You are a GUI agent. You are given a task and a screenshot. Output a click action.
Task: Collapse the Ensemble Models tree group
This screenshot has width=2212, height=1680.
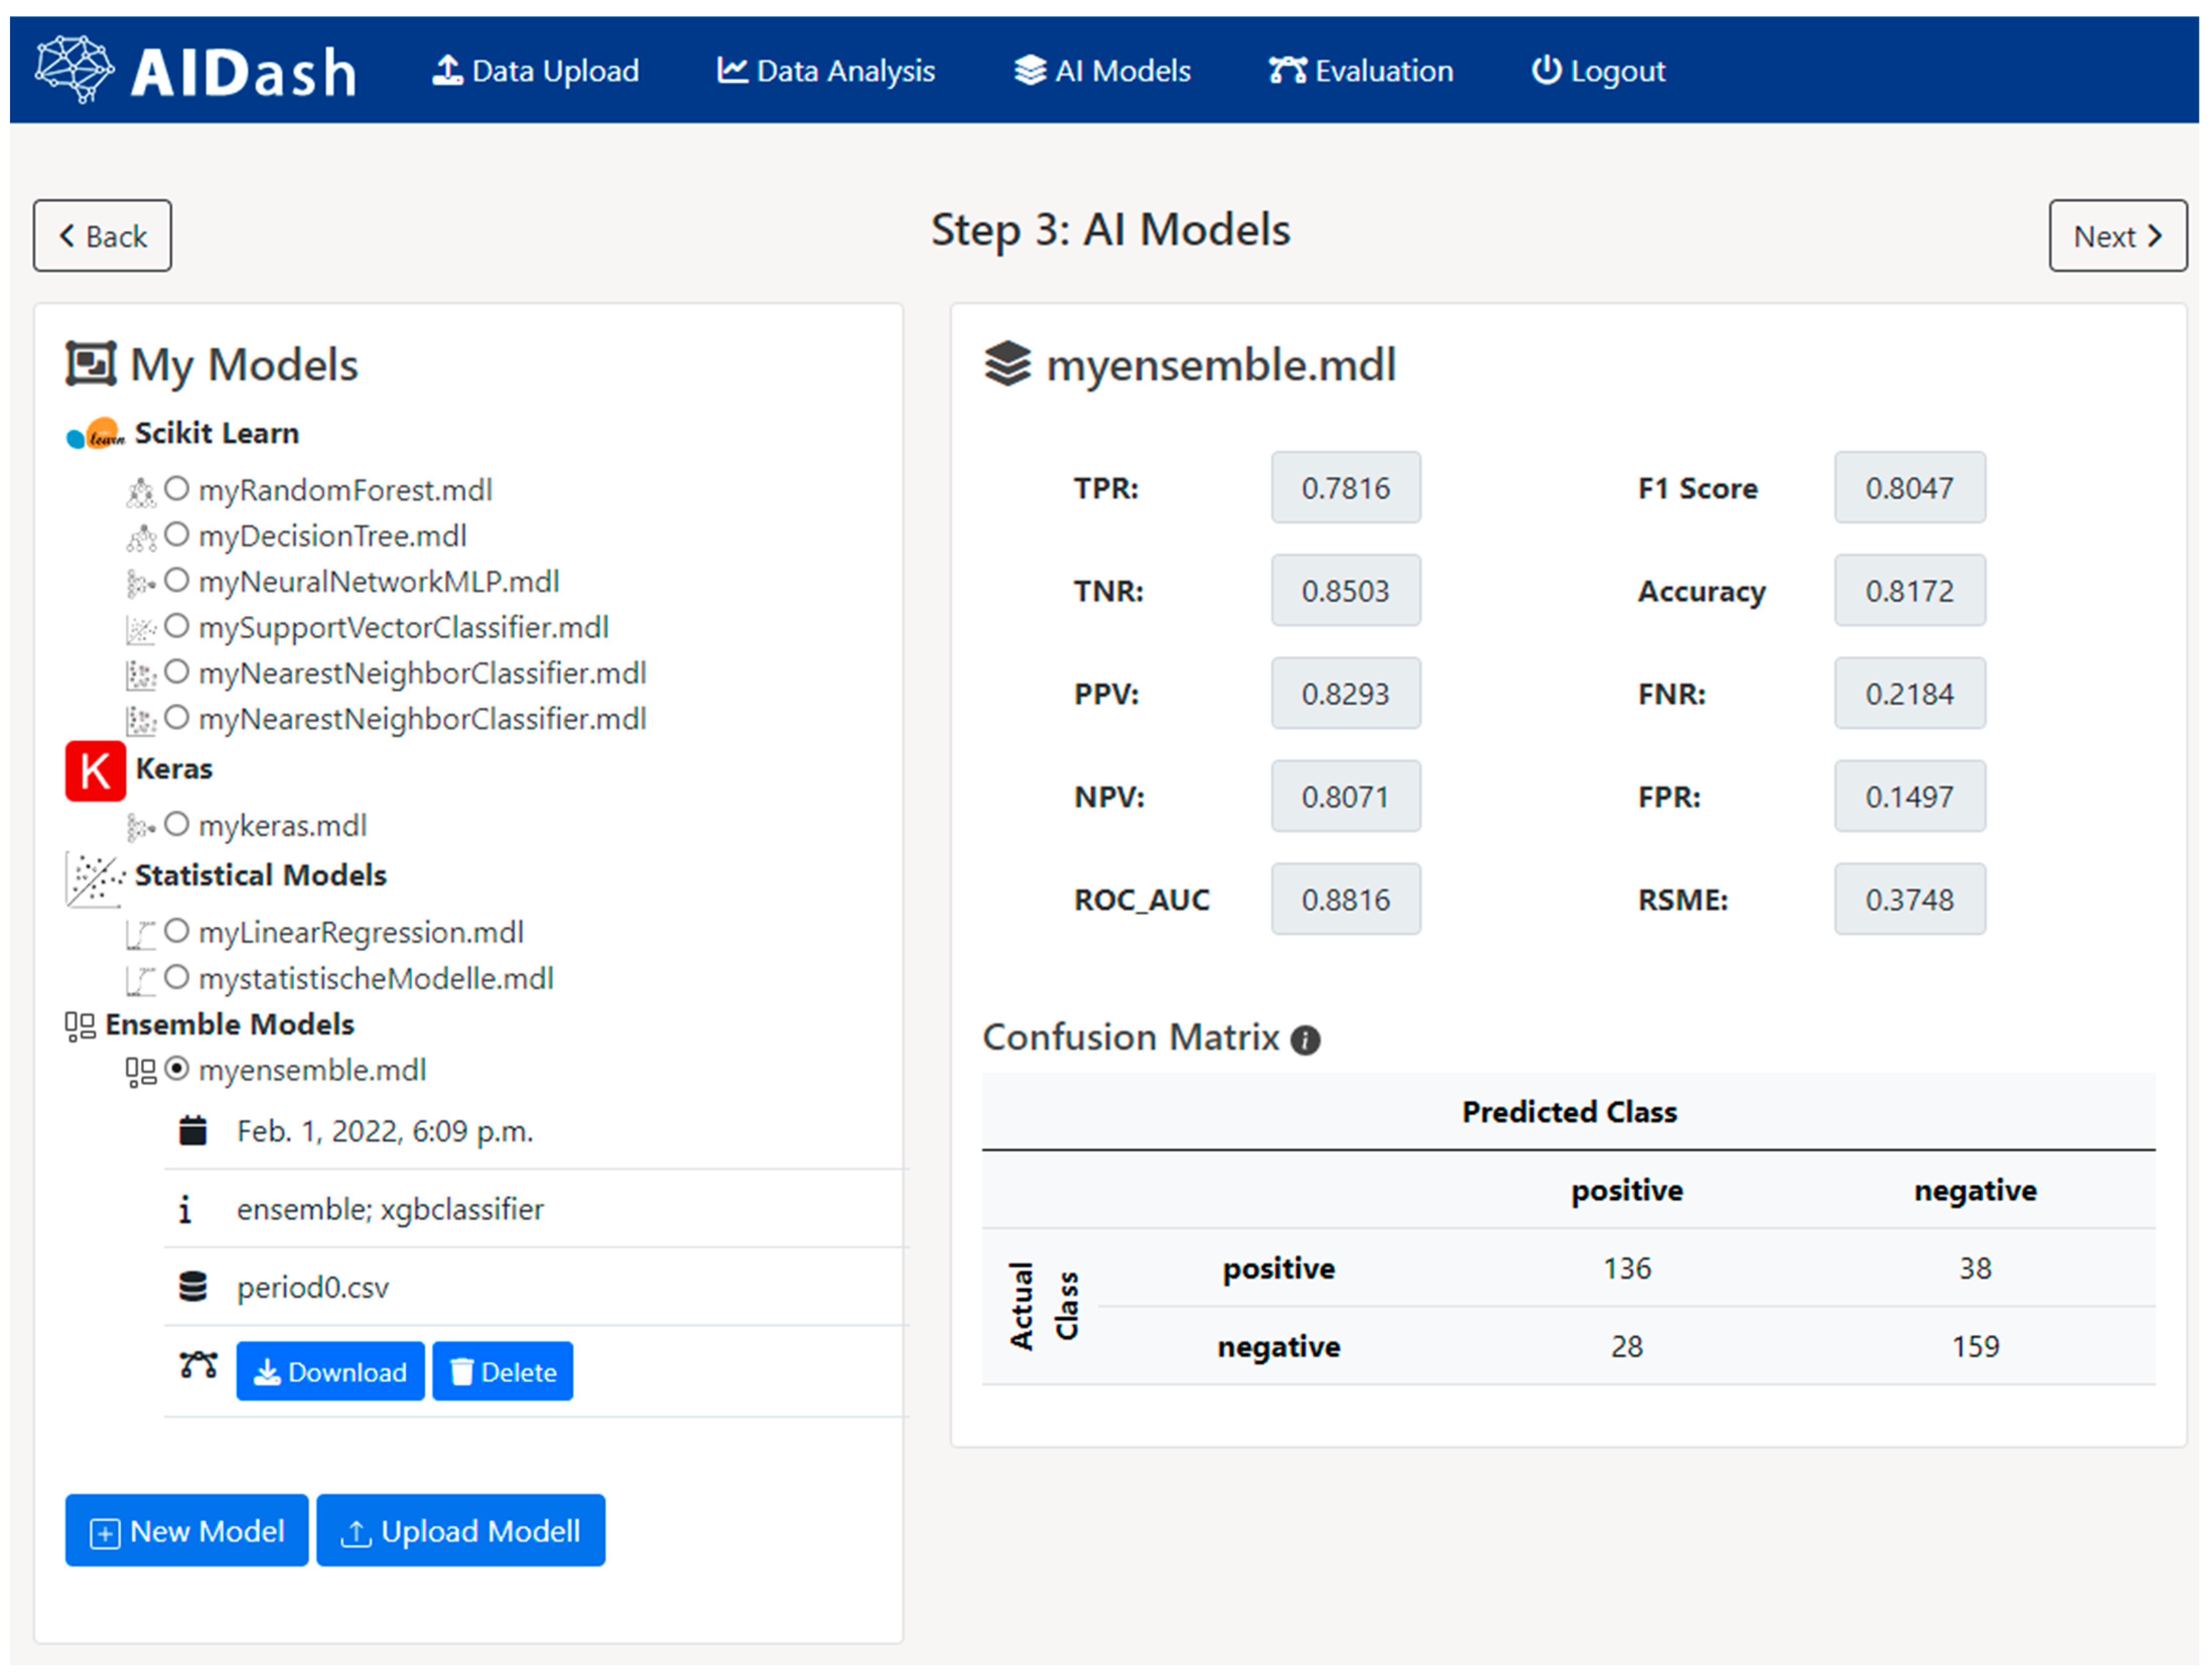(x=229, y=1024)
